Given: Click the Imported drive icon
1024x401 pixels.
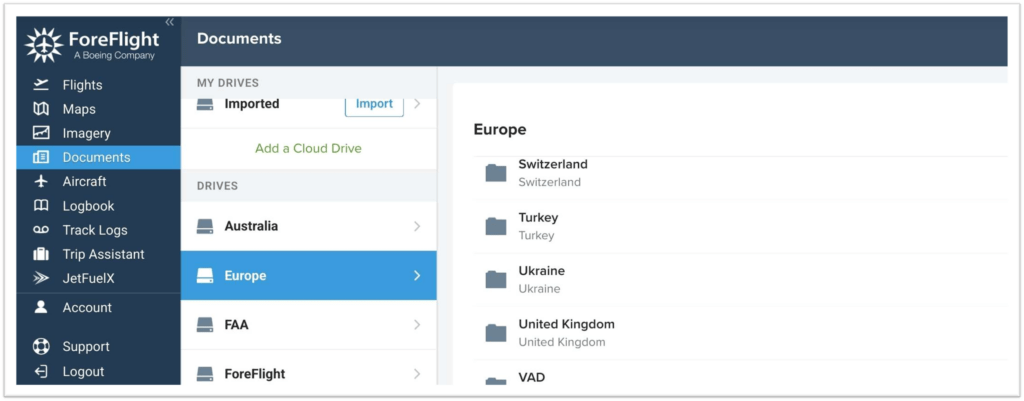Looking at the screenshot, I should click(205, 104).
